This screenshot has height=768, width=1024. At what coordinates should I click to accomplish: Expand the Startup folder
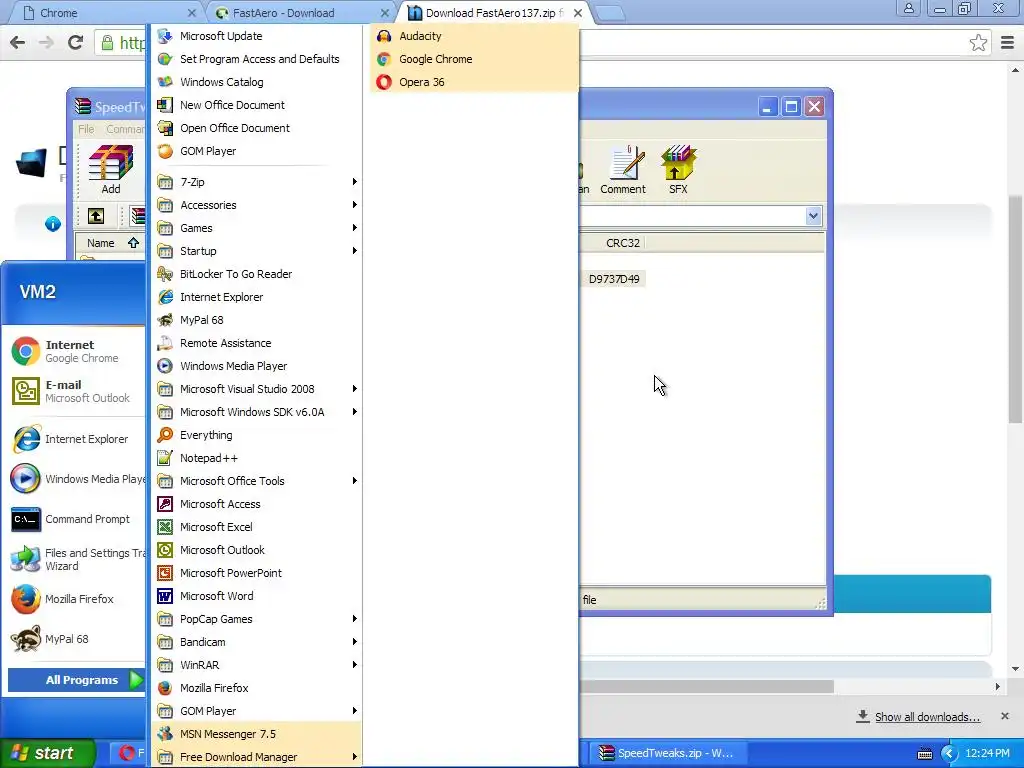click(x=257, y=251)
